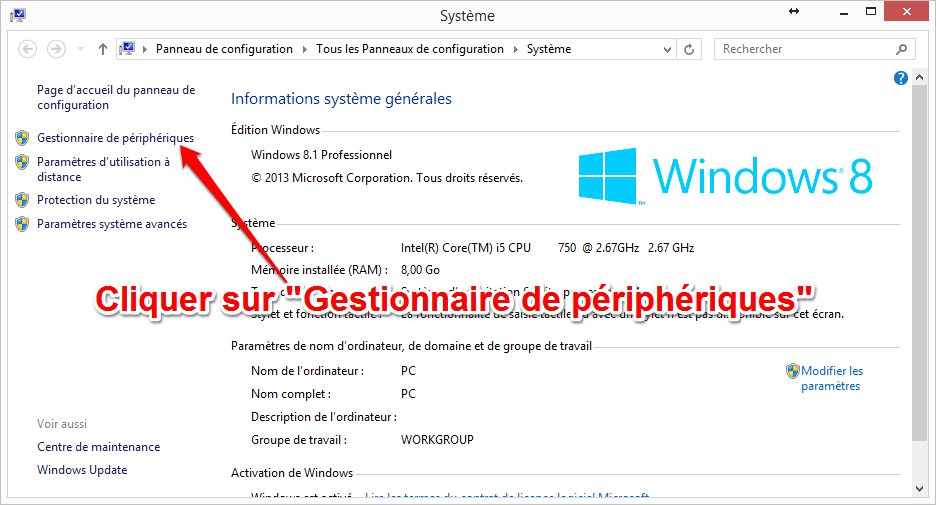The height and width of the screenshot is (505, 936).
Task: Click the system icon in title bar
Action: (18, 15)
